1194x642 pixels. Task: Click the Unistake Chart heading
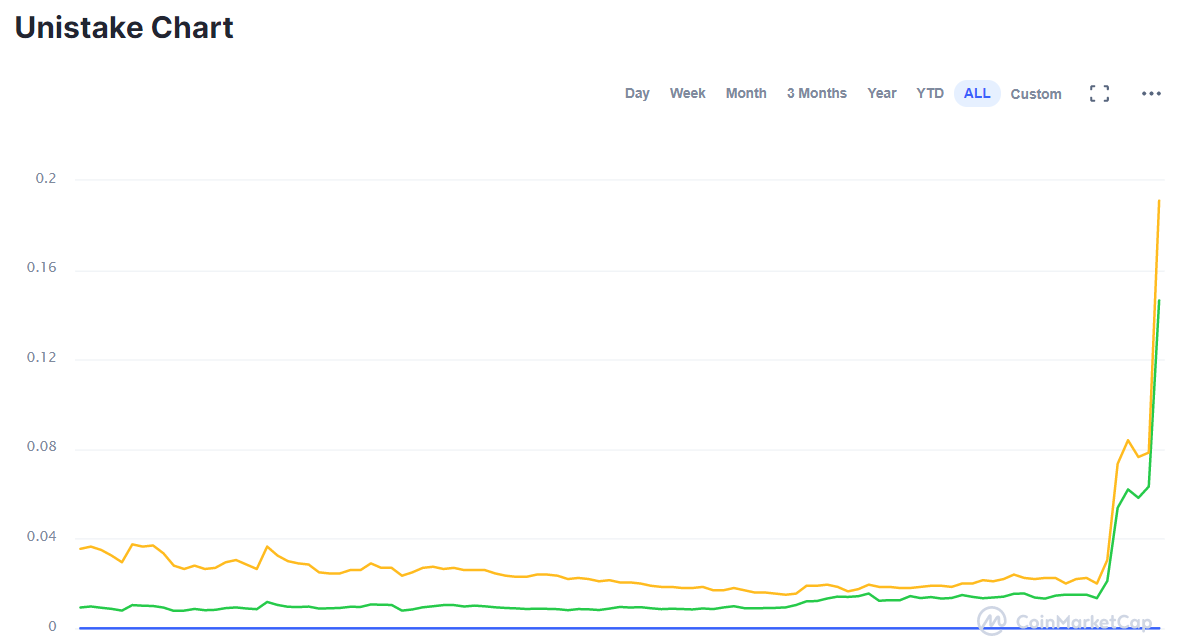click(x=124, y=27)
